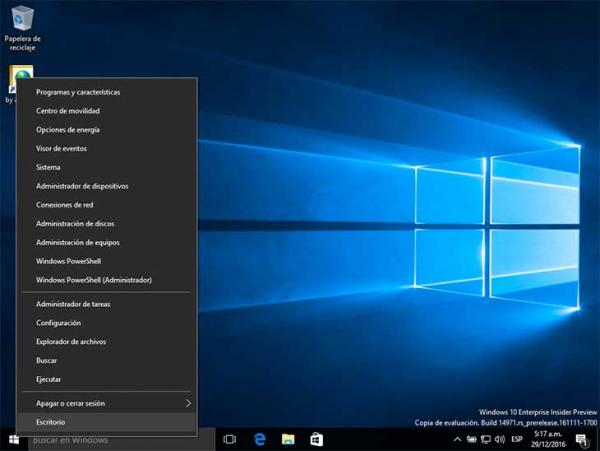Open the volume speaker tray icon

pyautogui.click(x=500, y=439)
